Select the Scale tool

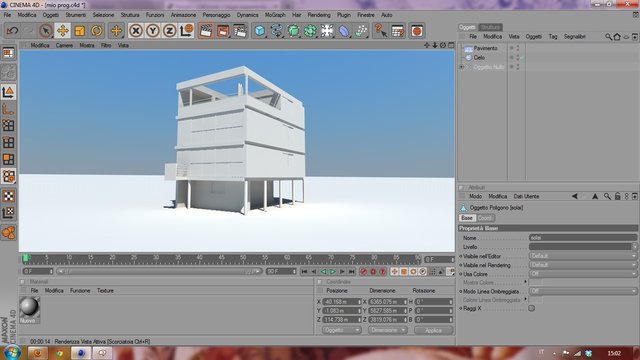pyautogui.click(x=80, y=31)
